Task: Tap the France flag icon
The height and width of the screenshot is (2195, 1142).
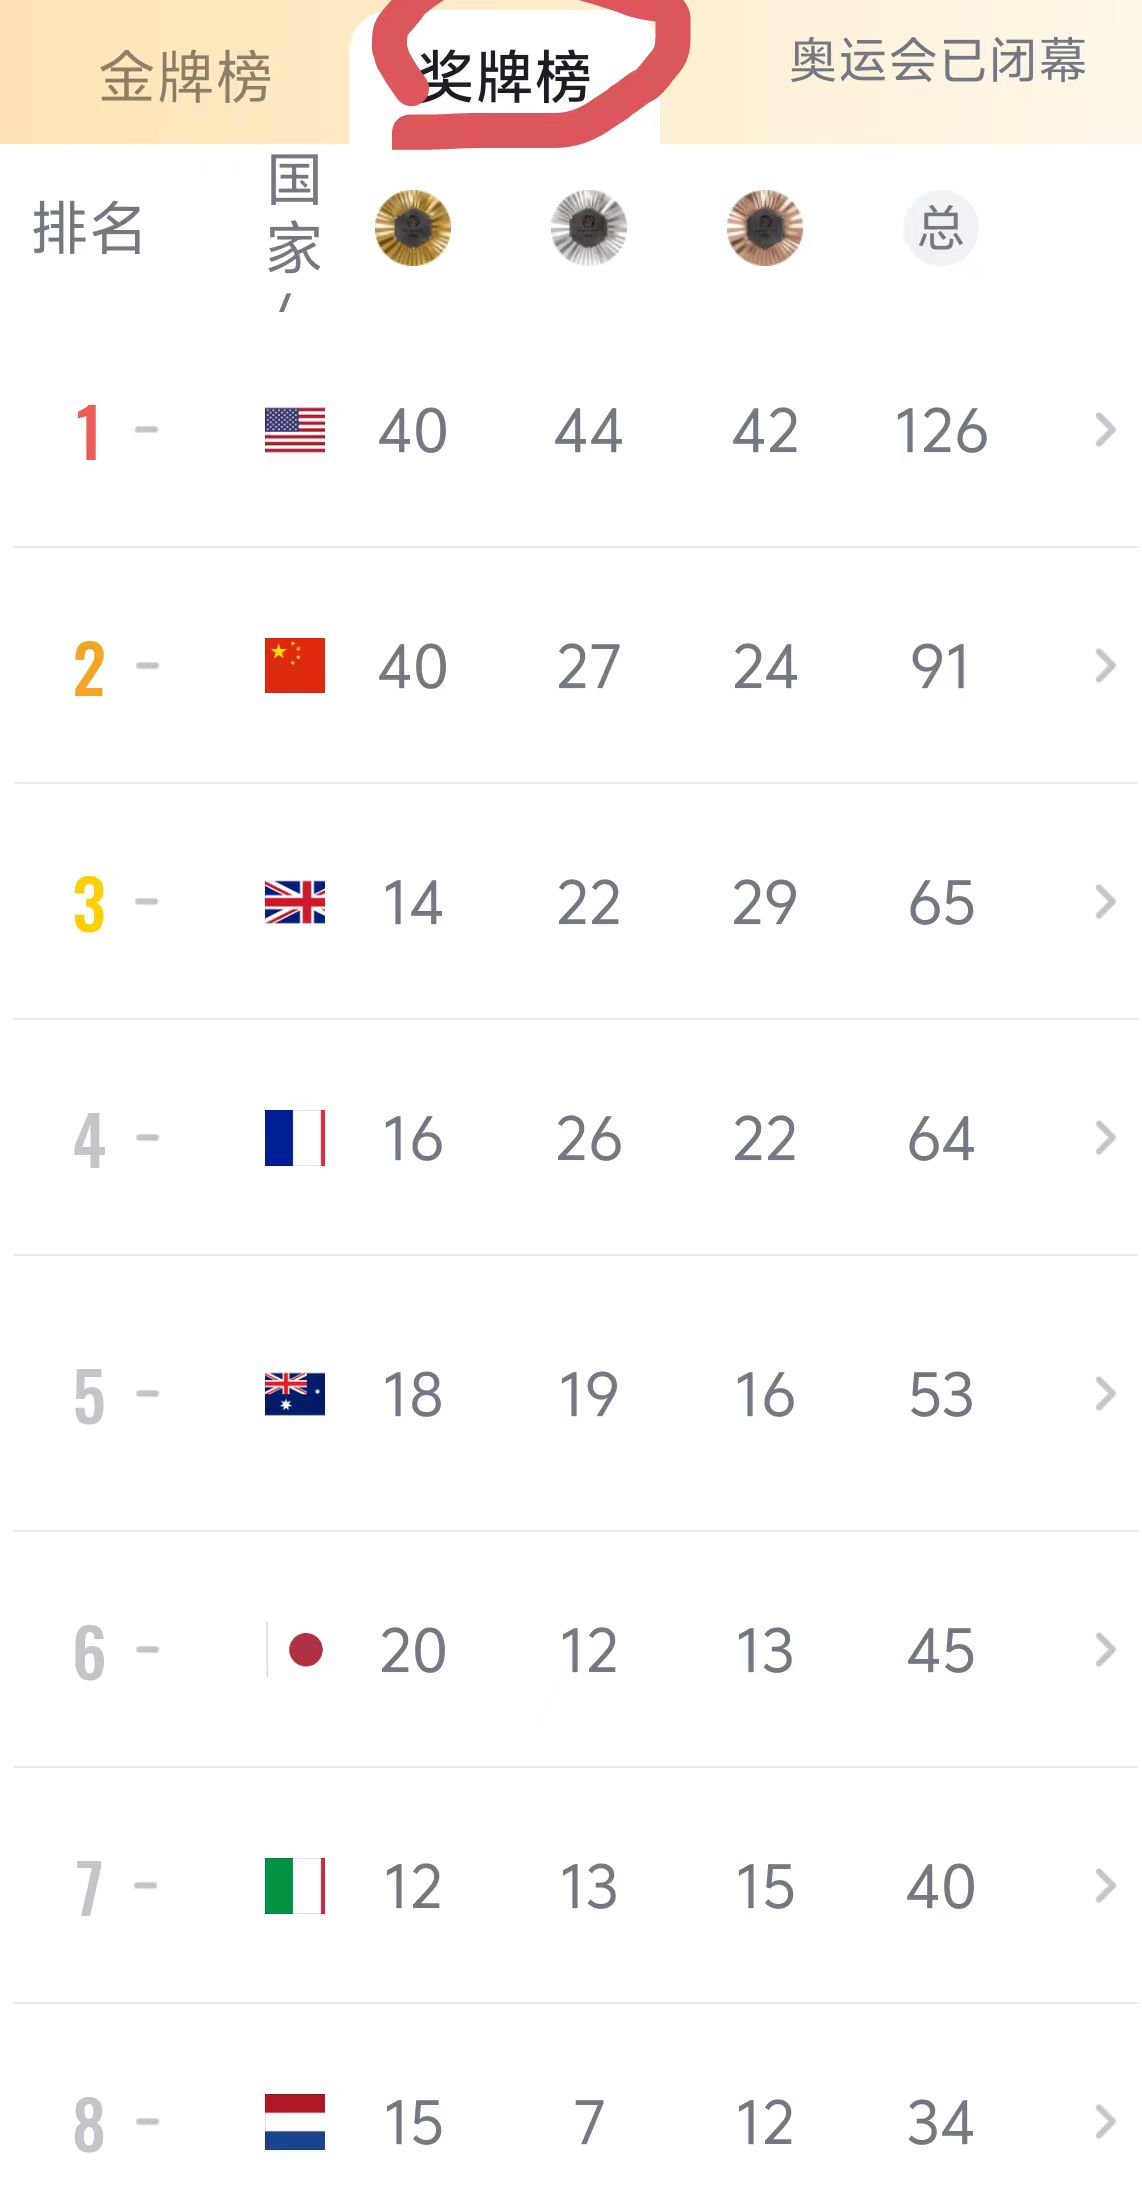Action: 295,1138
